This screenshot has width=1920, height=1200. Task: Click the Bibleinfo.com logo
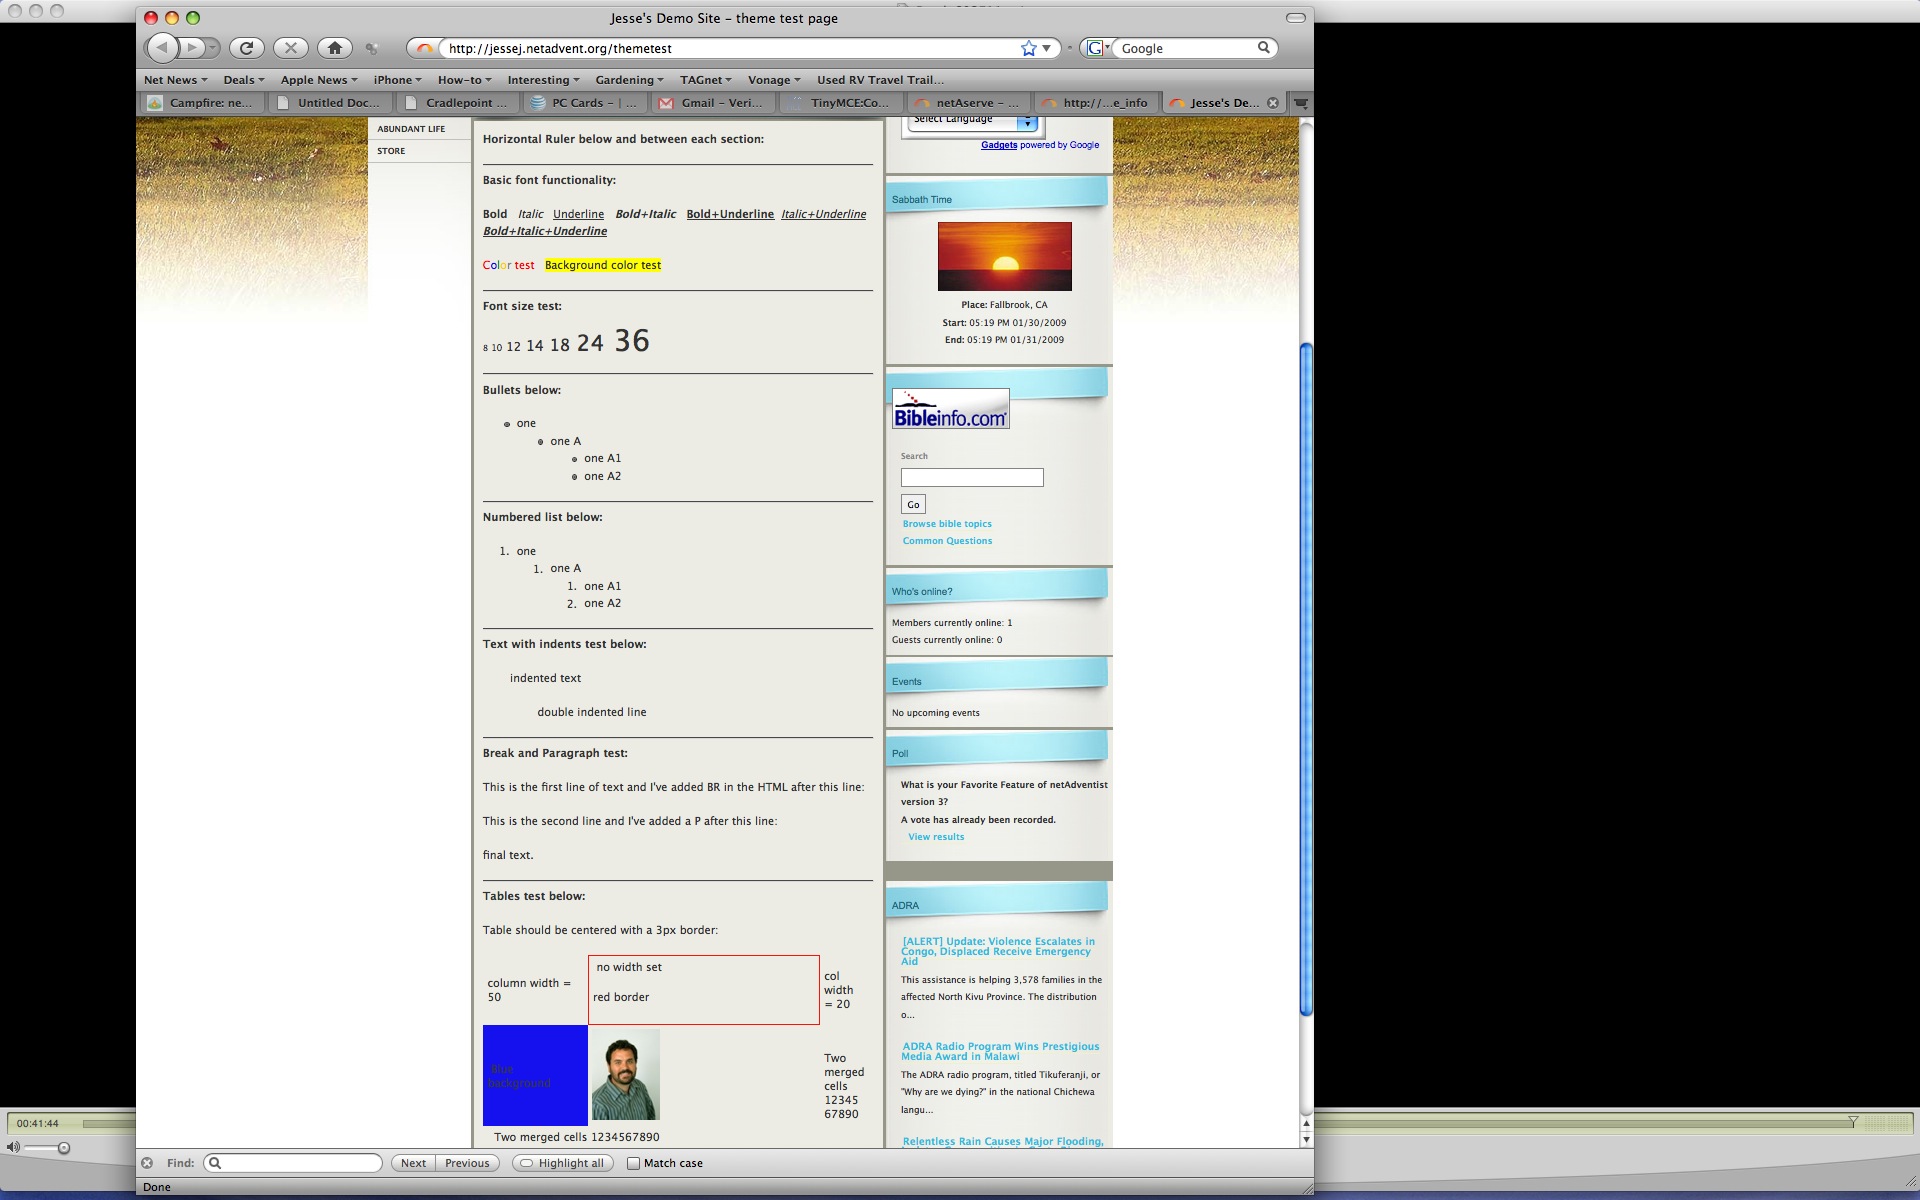[950, 409]
